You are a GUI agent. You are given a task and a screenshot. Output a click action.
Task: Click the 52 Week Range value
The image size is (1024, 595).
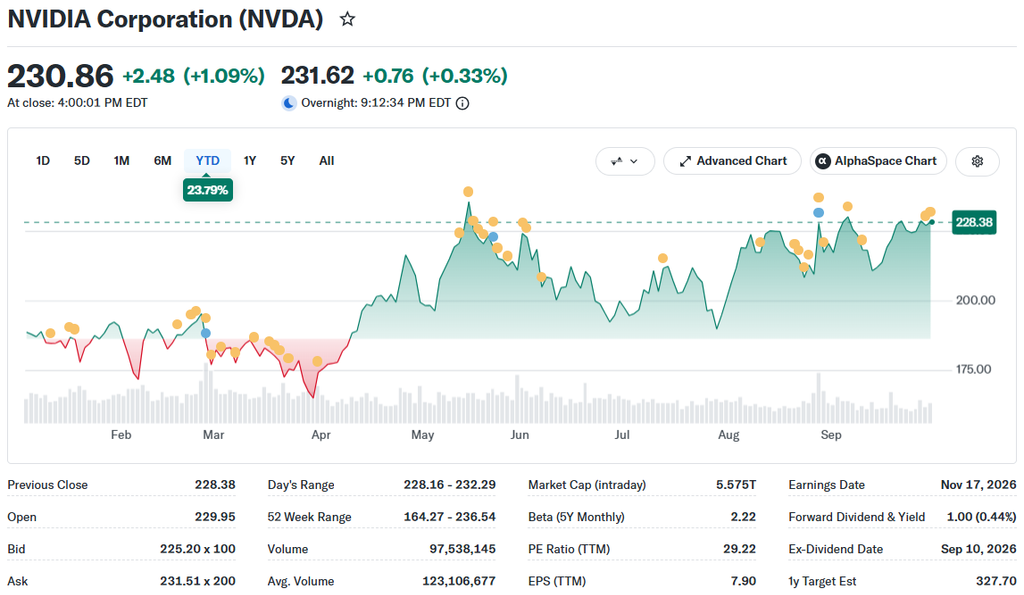449,517
